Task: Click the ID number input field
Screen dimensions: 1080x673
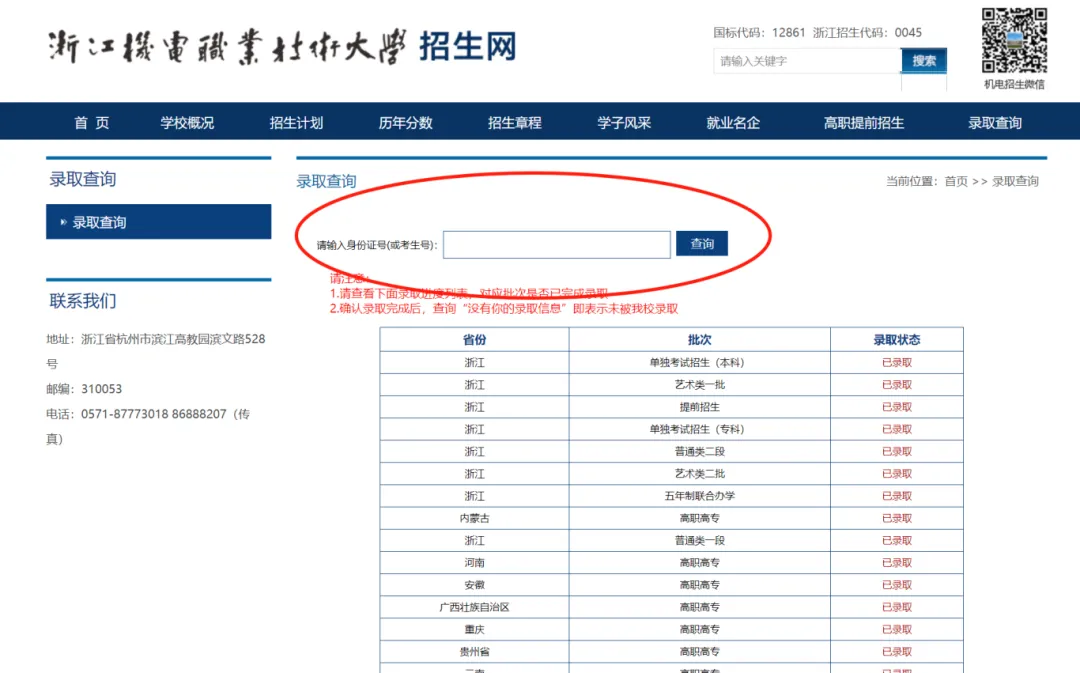Action: [x=556, y=245]
